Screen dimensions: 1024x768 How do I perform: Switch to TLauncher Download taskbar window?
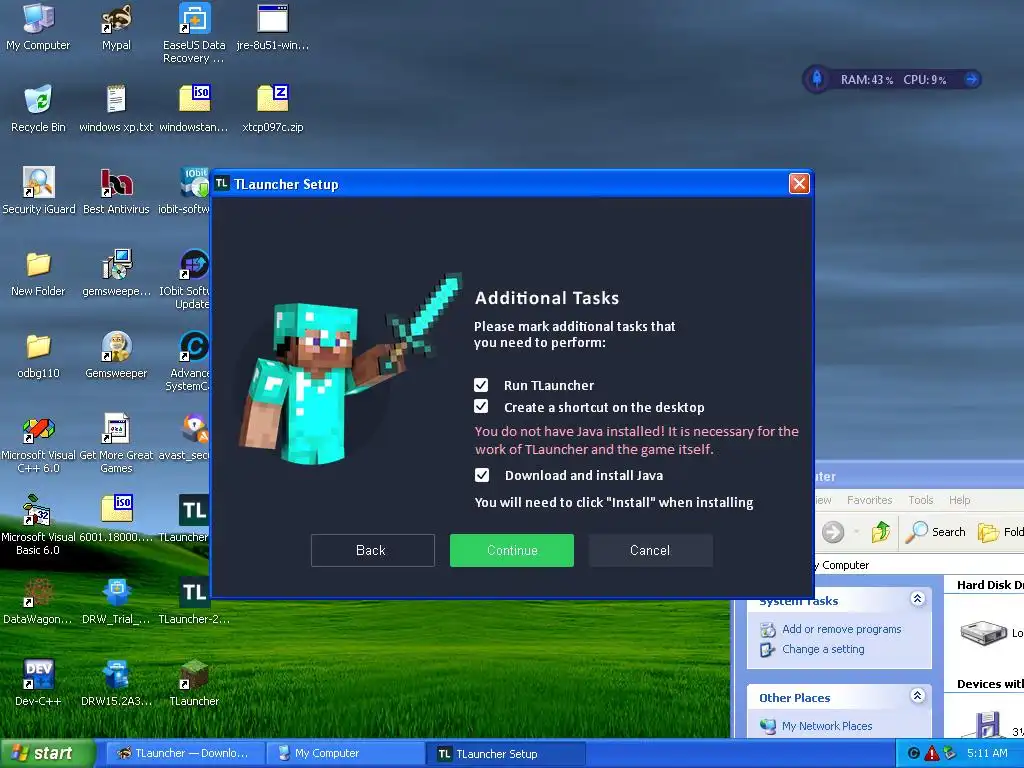pos(185,753)
